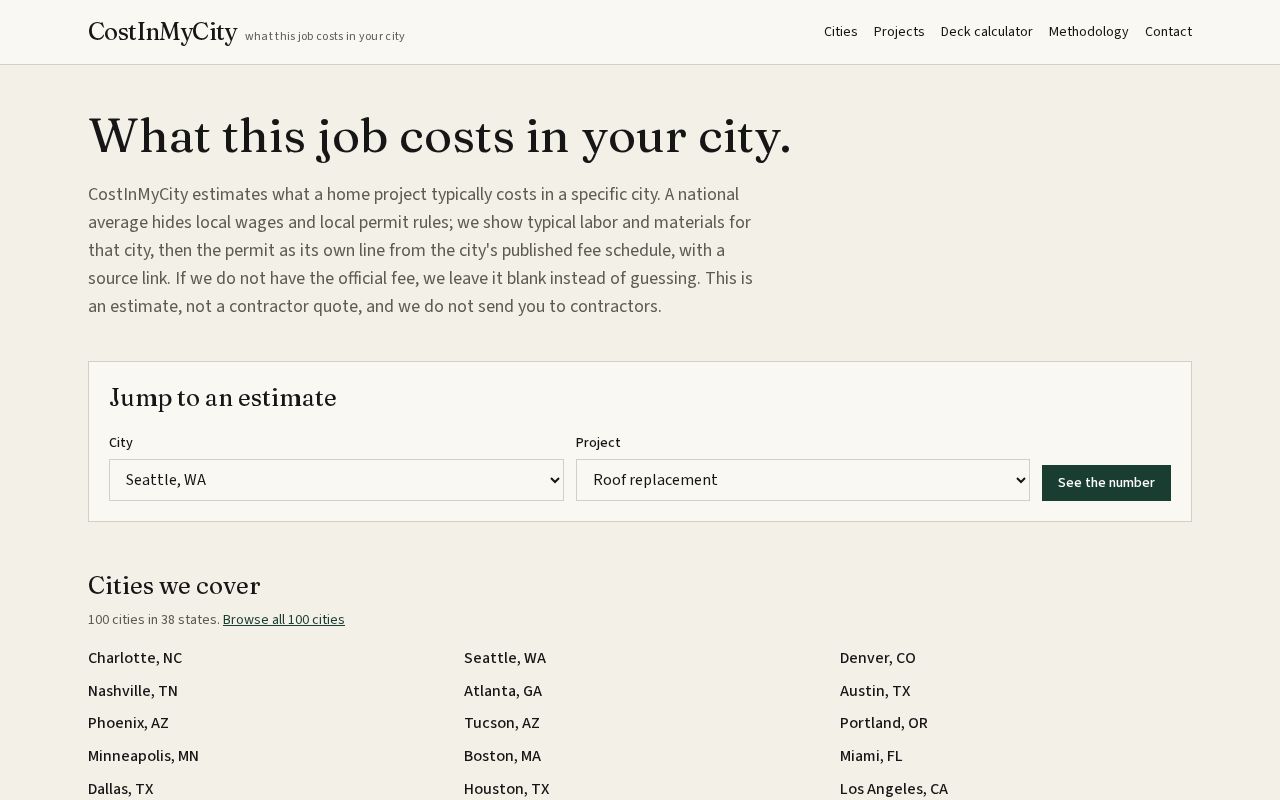The height and width of the screenshot is (800, 1280).
Task: Open the Contact page
Action: tap(1168, 32)
